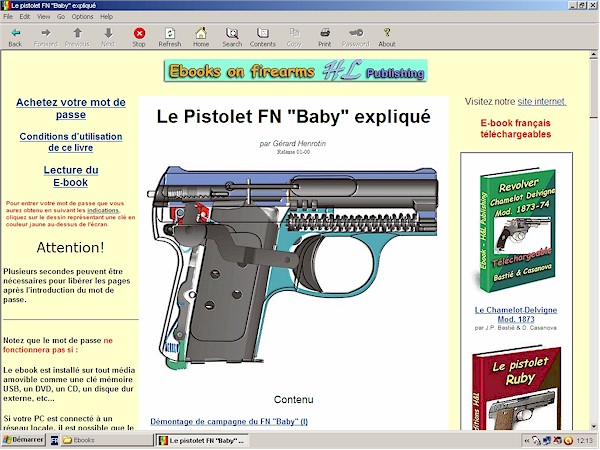The height and width of the screenshot is (450, 600).
Task: Switch to Ebooks folder taskbar button
Action: (106, 440)
